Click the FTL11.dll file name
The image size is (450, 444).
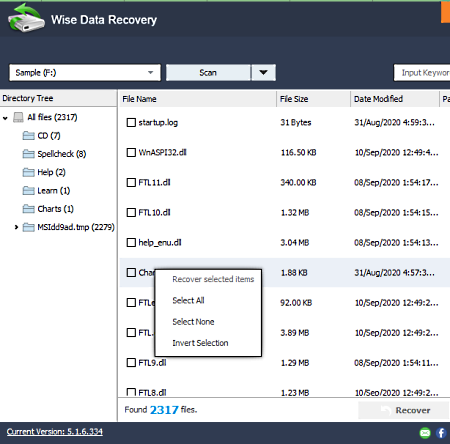[154, 182]
